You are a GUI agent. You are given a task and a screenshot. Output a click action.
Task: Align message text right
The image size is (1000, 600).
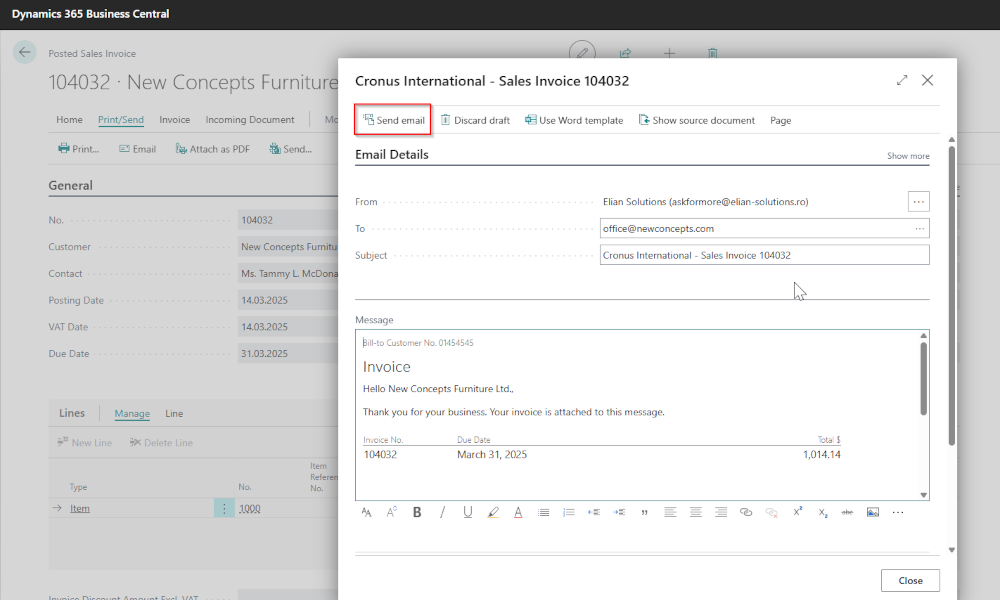721,512
